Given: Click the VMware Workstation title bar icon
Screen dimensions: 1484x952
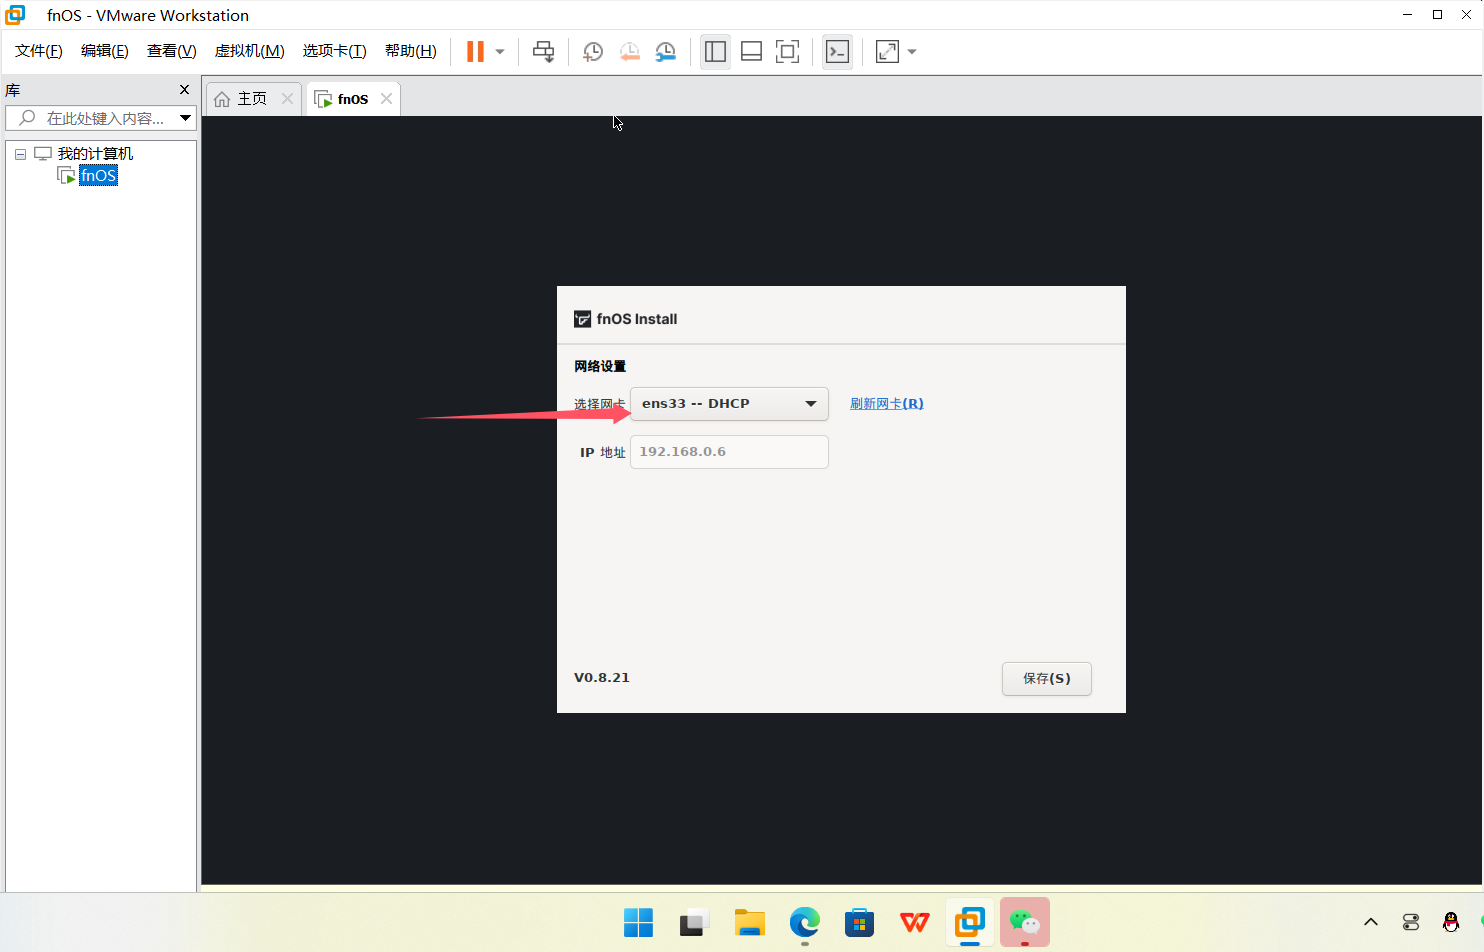Looking at the screenshot, I should pyautogui.click(x=15, y=15).
